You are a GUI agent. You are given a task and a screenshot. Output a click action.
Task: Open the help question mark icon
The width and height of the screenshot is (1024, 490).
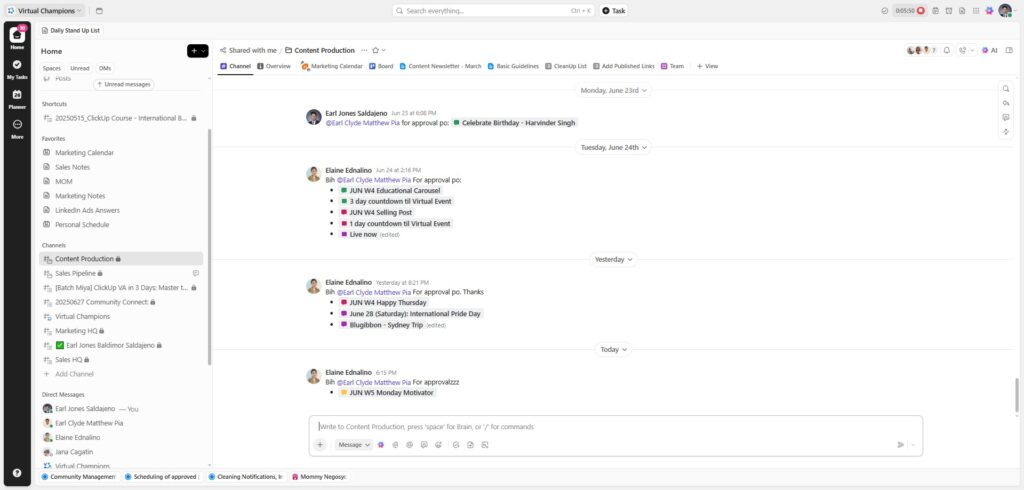coord(17,472)
